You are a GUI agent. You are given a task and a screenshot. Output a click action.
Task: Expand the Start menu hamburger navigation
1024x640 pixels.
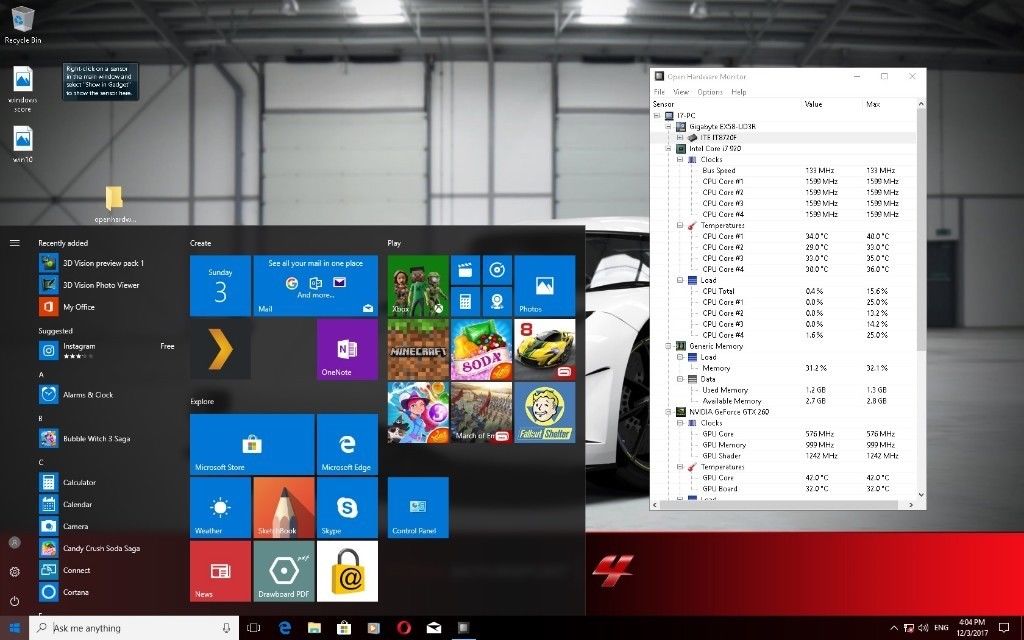14,243
